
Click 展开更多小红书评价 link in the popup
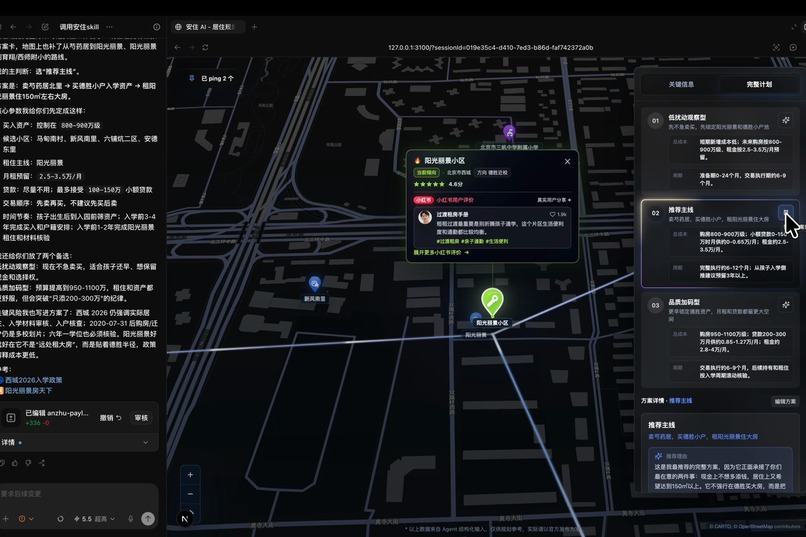point(441,252)
